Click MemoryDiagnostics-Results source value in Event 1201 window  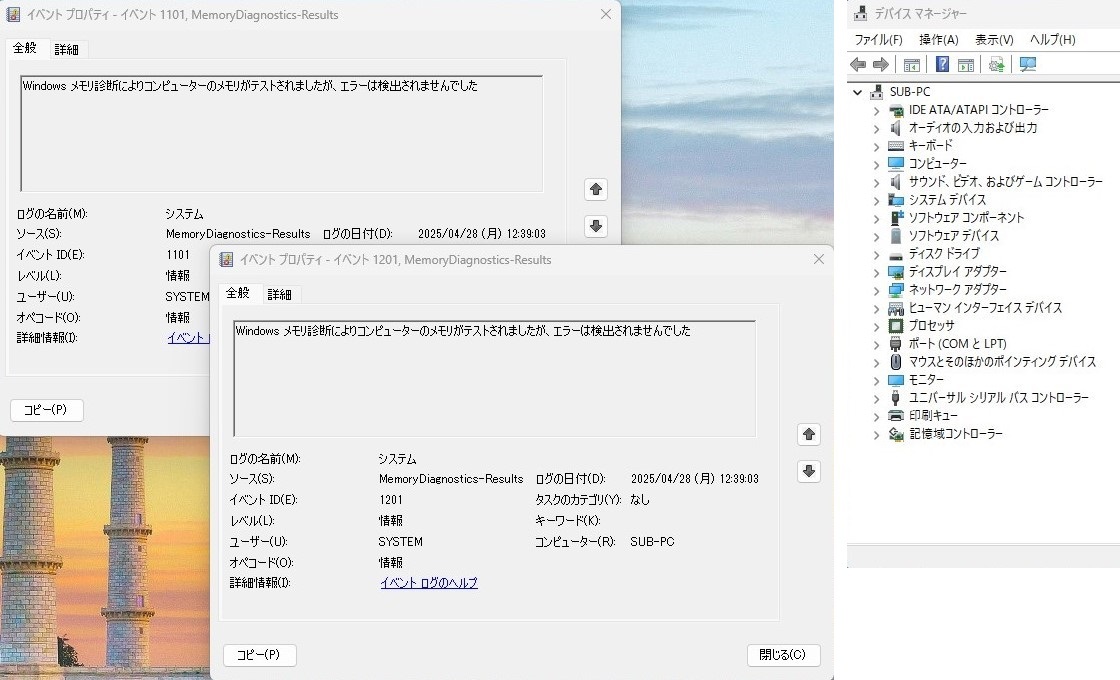451,479
